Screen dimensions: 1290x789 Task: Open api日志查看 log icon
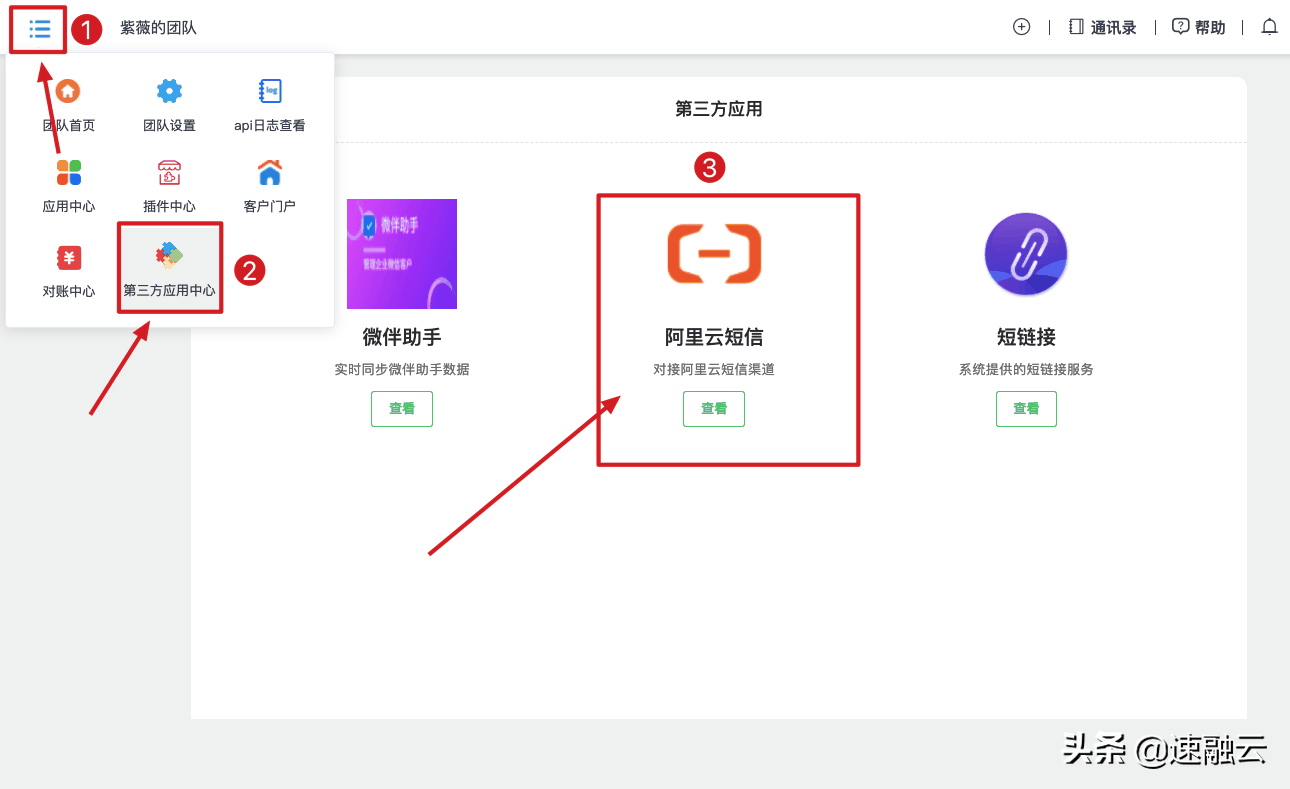[x=270, y=91]
